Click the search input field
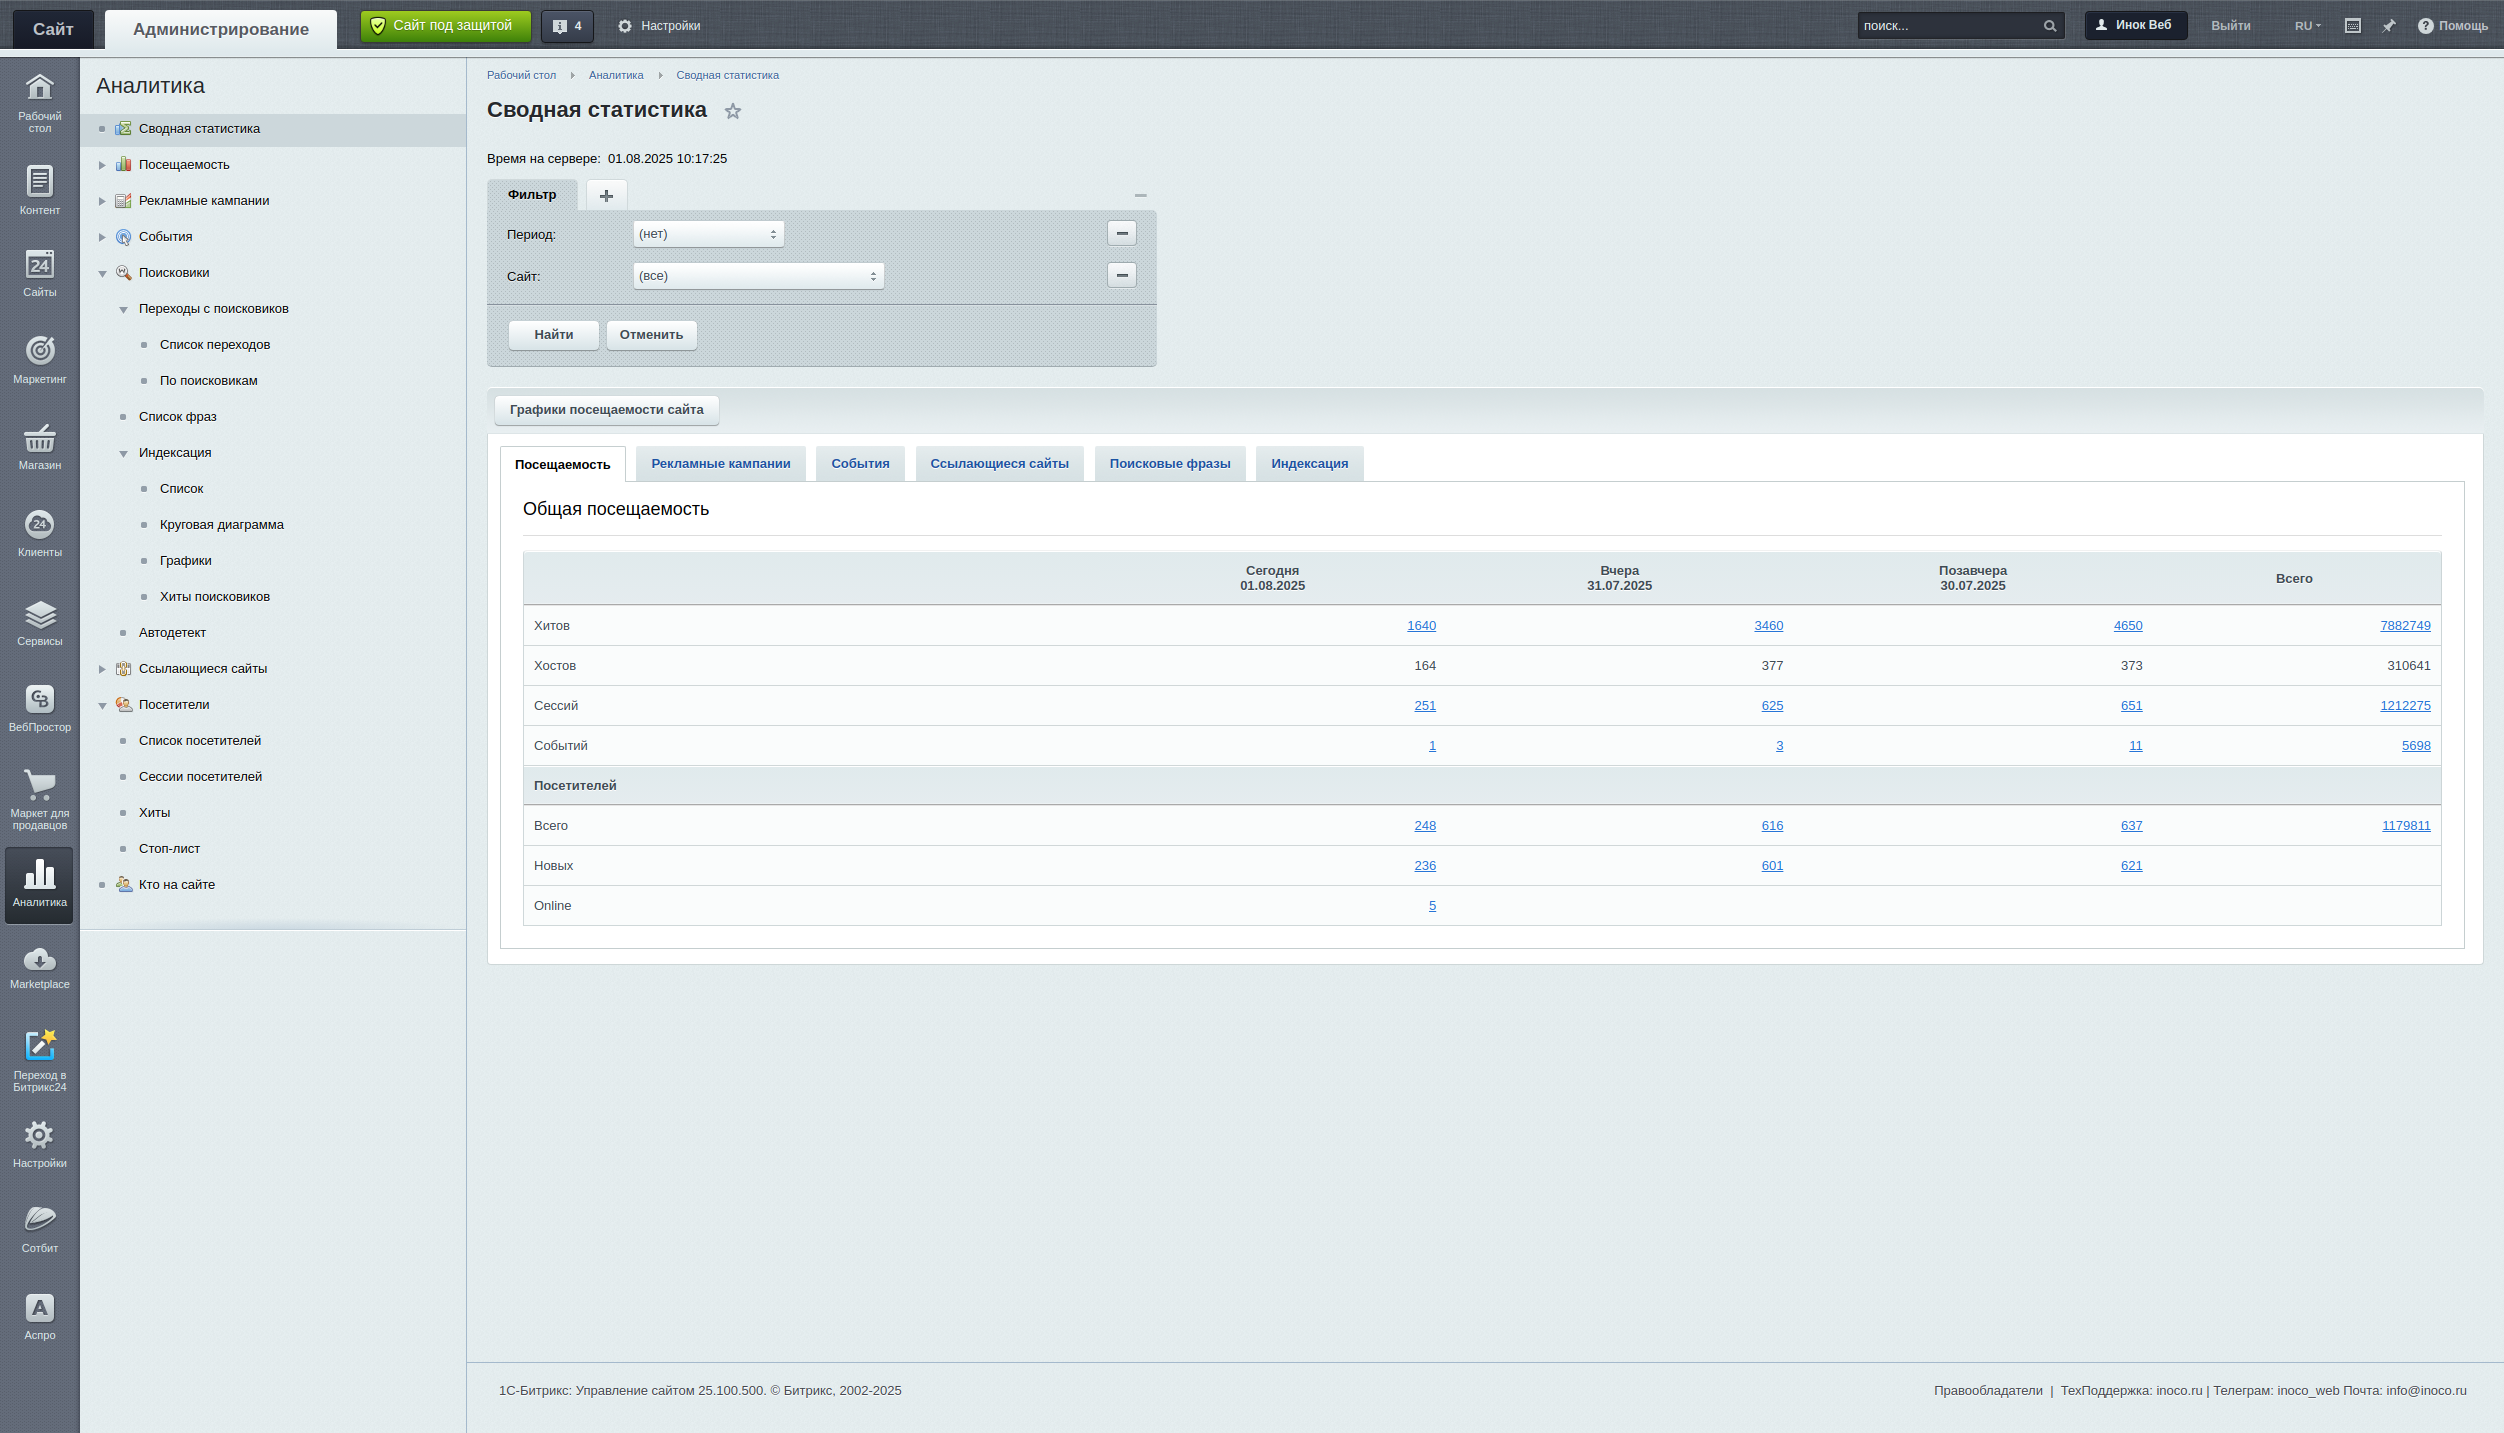2504x1433 pixels. click(1948, 26)
